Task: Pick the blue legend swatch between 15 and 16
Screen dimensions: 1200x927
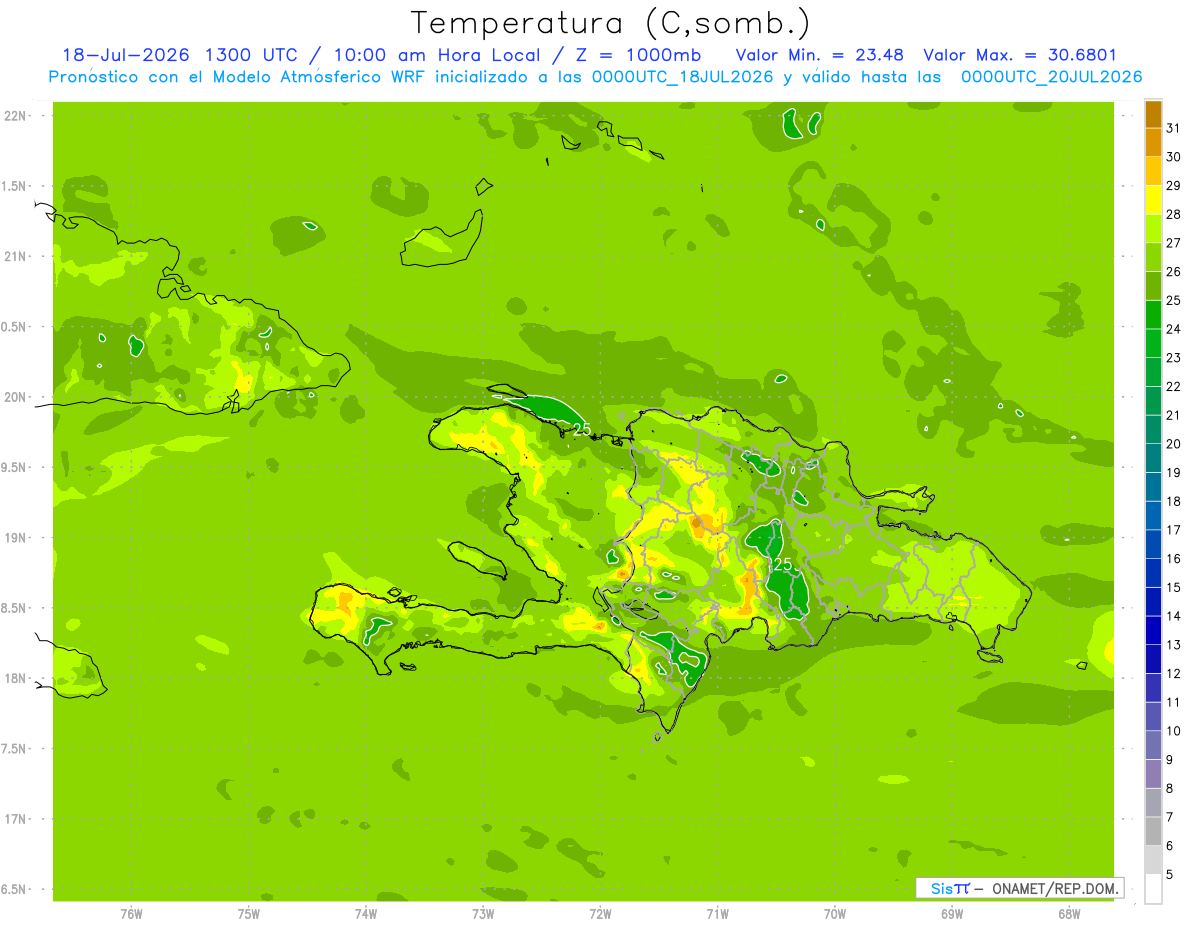Action: click(1153, 573)
